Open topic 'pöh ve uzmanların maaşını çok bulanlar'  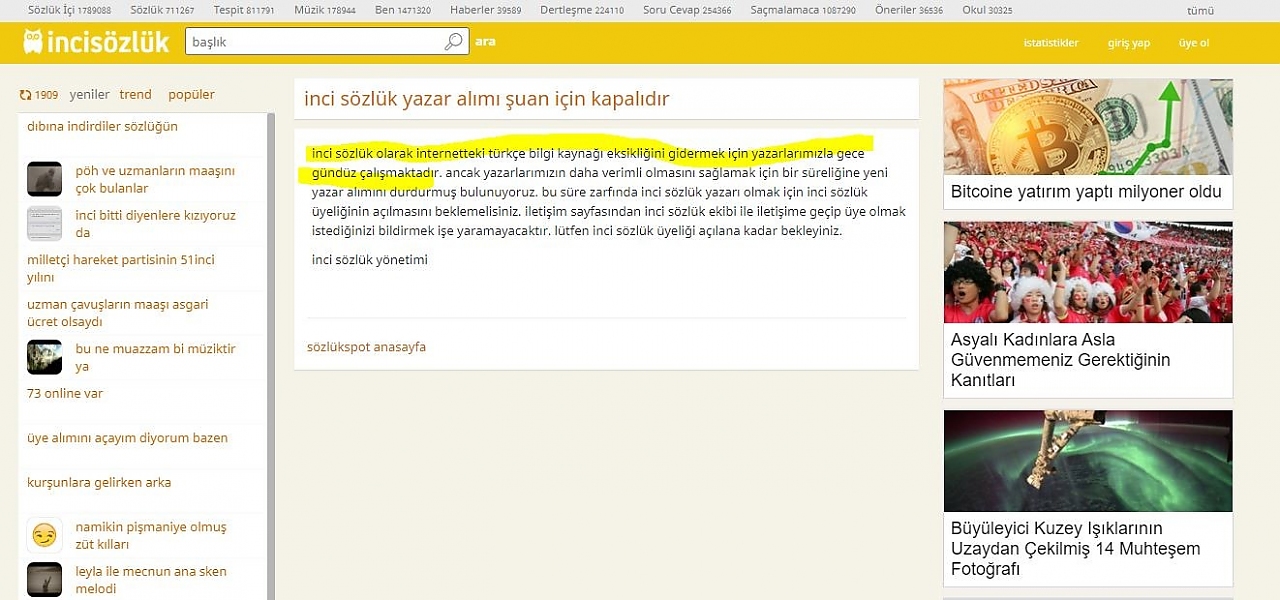pyautogui.click(x=155, y=180)
